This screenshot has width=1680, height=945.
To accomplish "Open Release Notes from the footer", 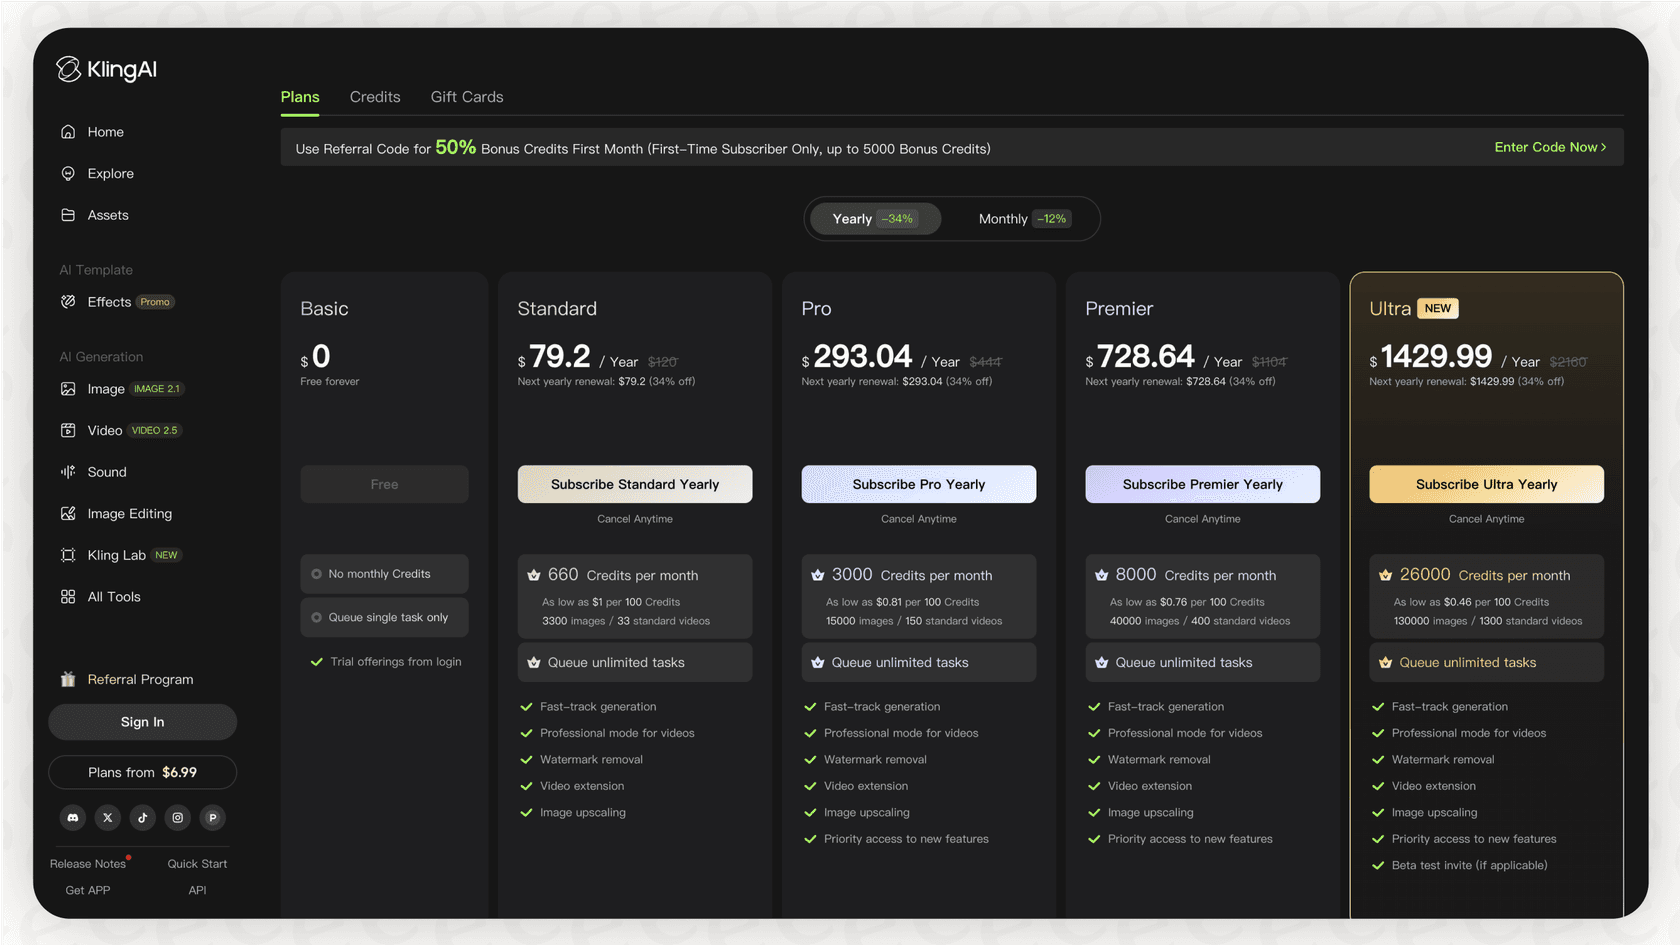I will tap(89, 863).
